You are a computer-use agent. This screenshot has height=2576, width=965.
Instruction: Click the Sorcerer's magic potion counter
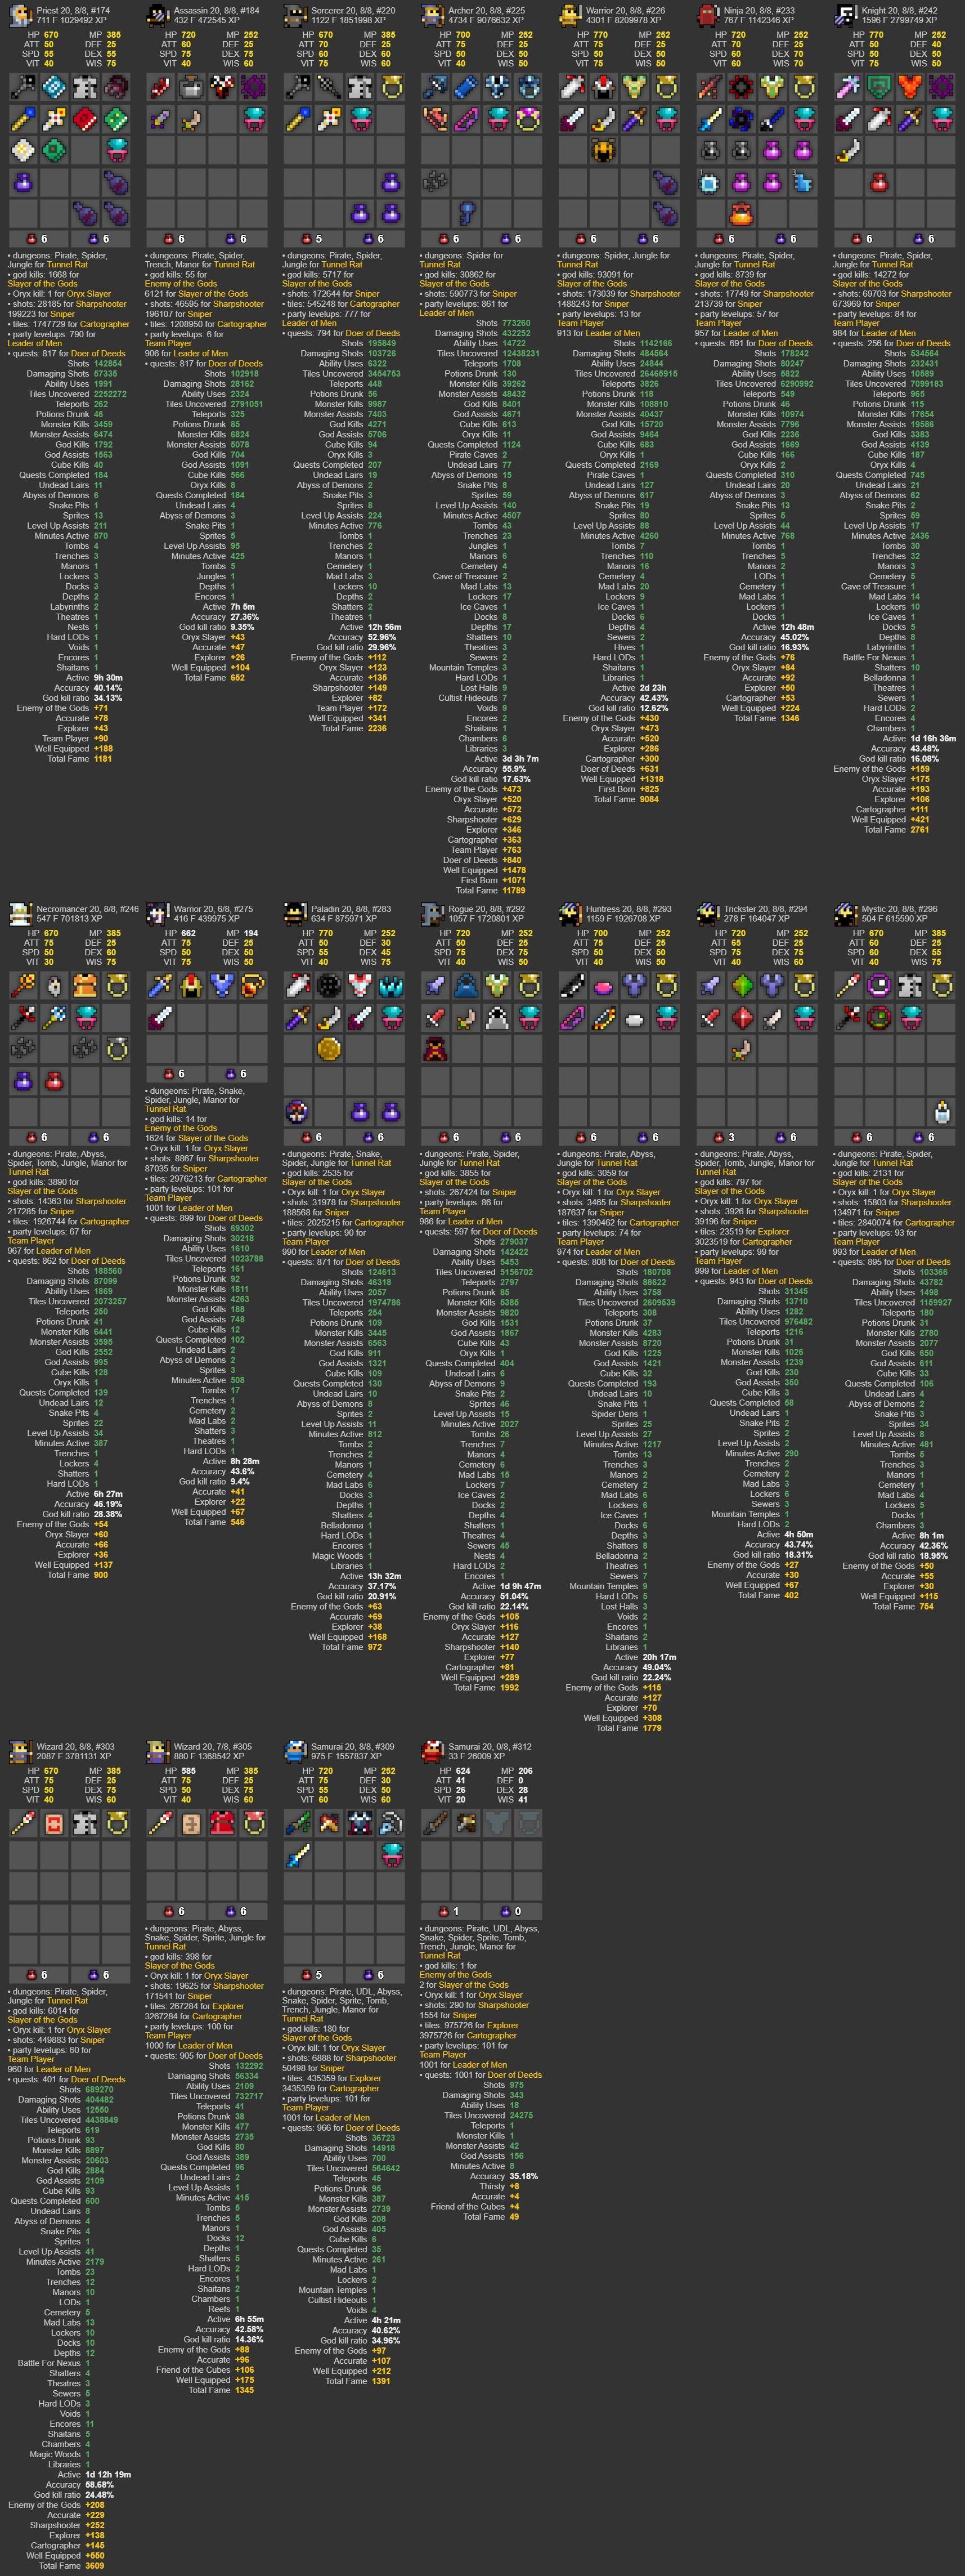click(375, 239)
